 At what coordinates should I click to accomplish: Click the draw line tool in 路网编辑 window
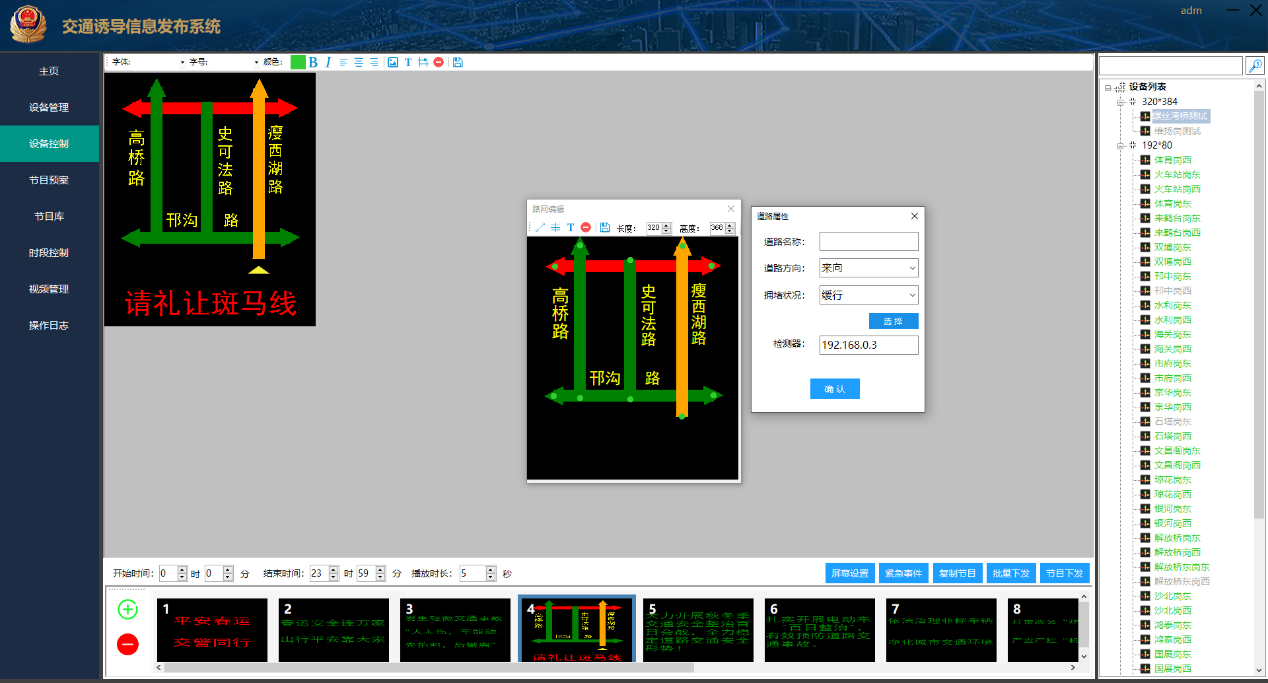pos(540,228)
